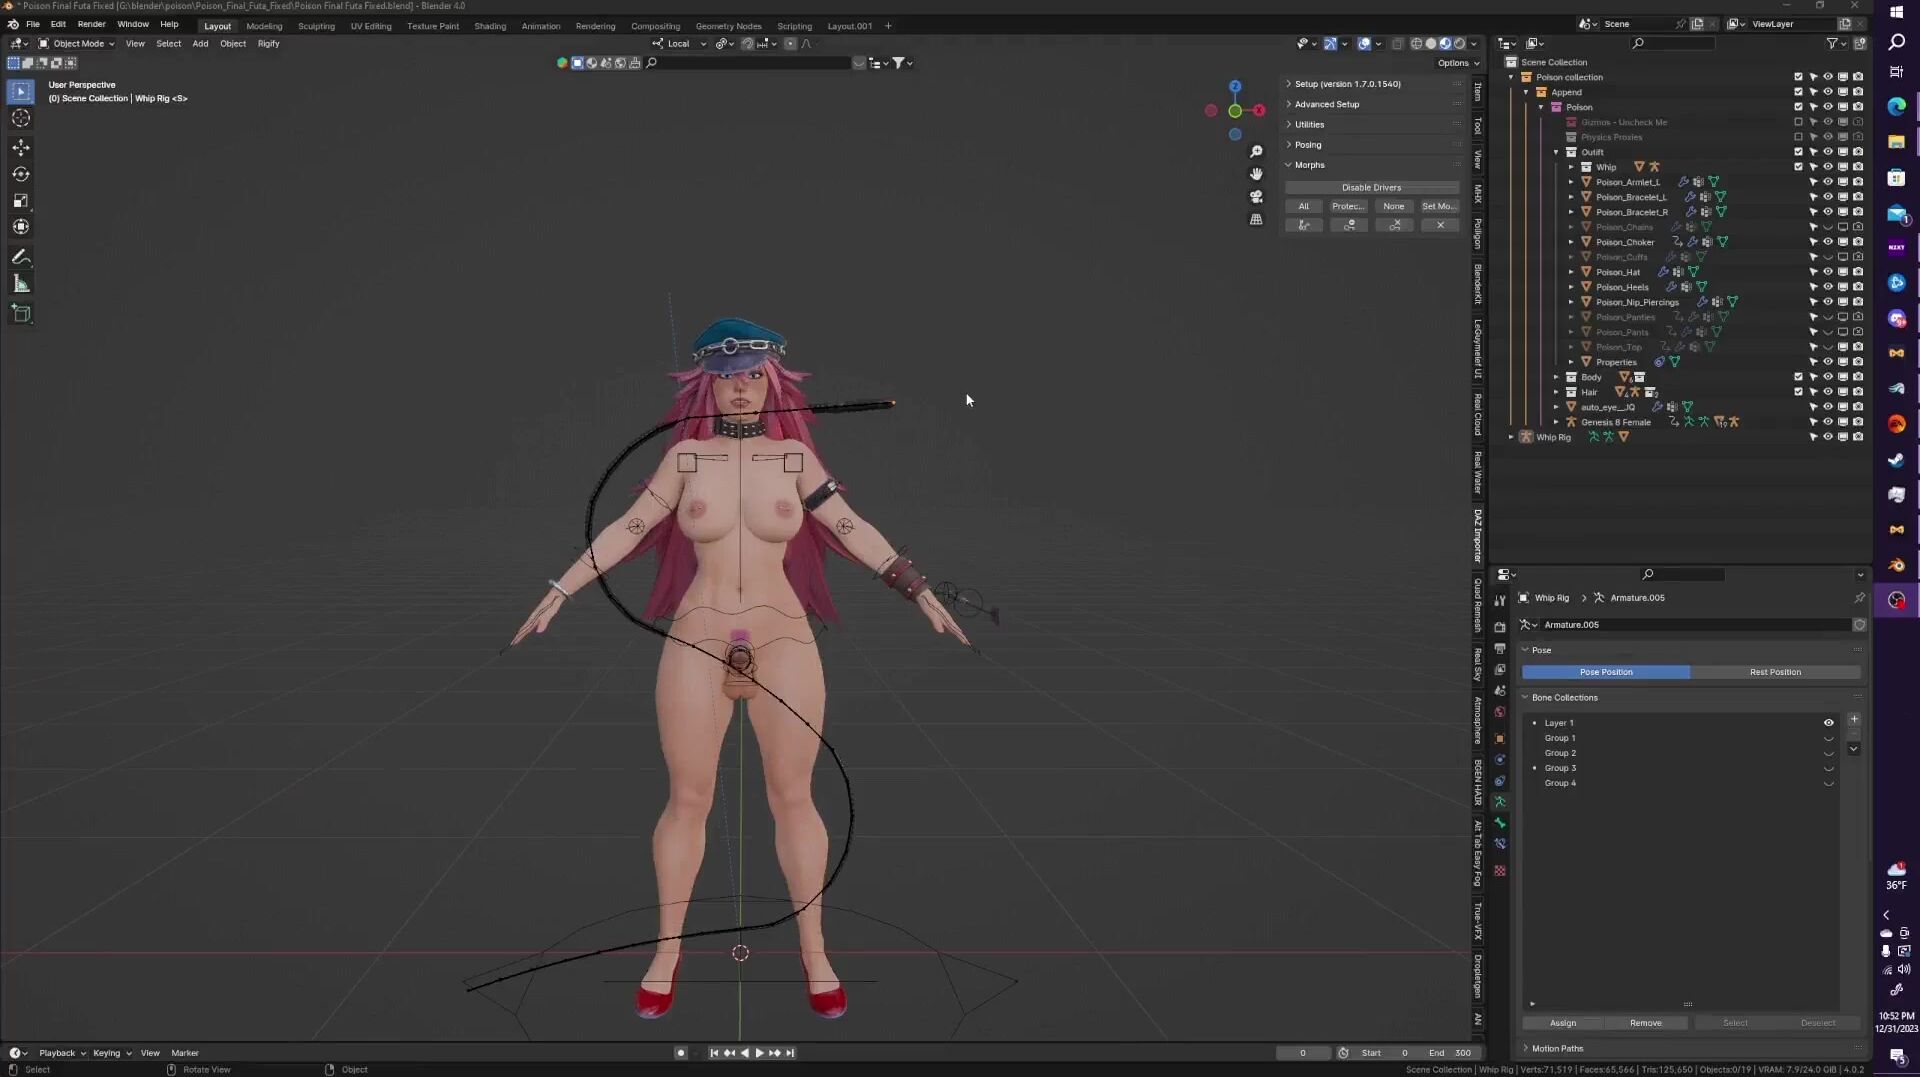Switch to the Sculpting workspace tab

point(316,26)
